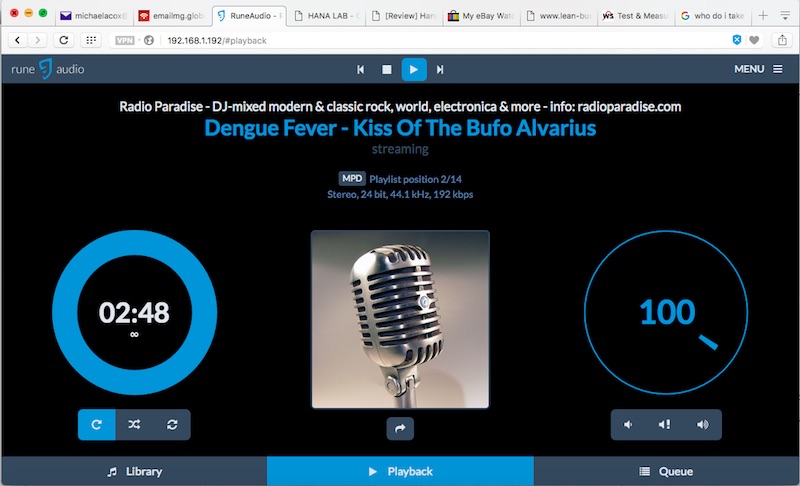Switch to the [Review] Han tab
Image resolution: width=800 pixels, height=486 pixels.
tap(405, 16)
